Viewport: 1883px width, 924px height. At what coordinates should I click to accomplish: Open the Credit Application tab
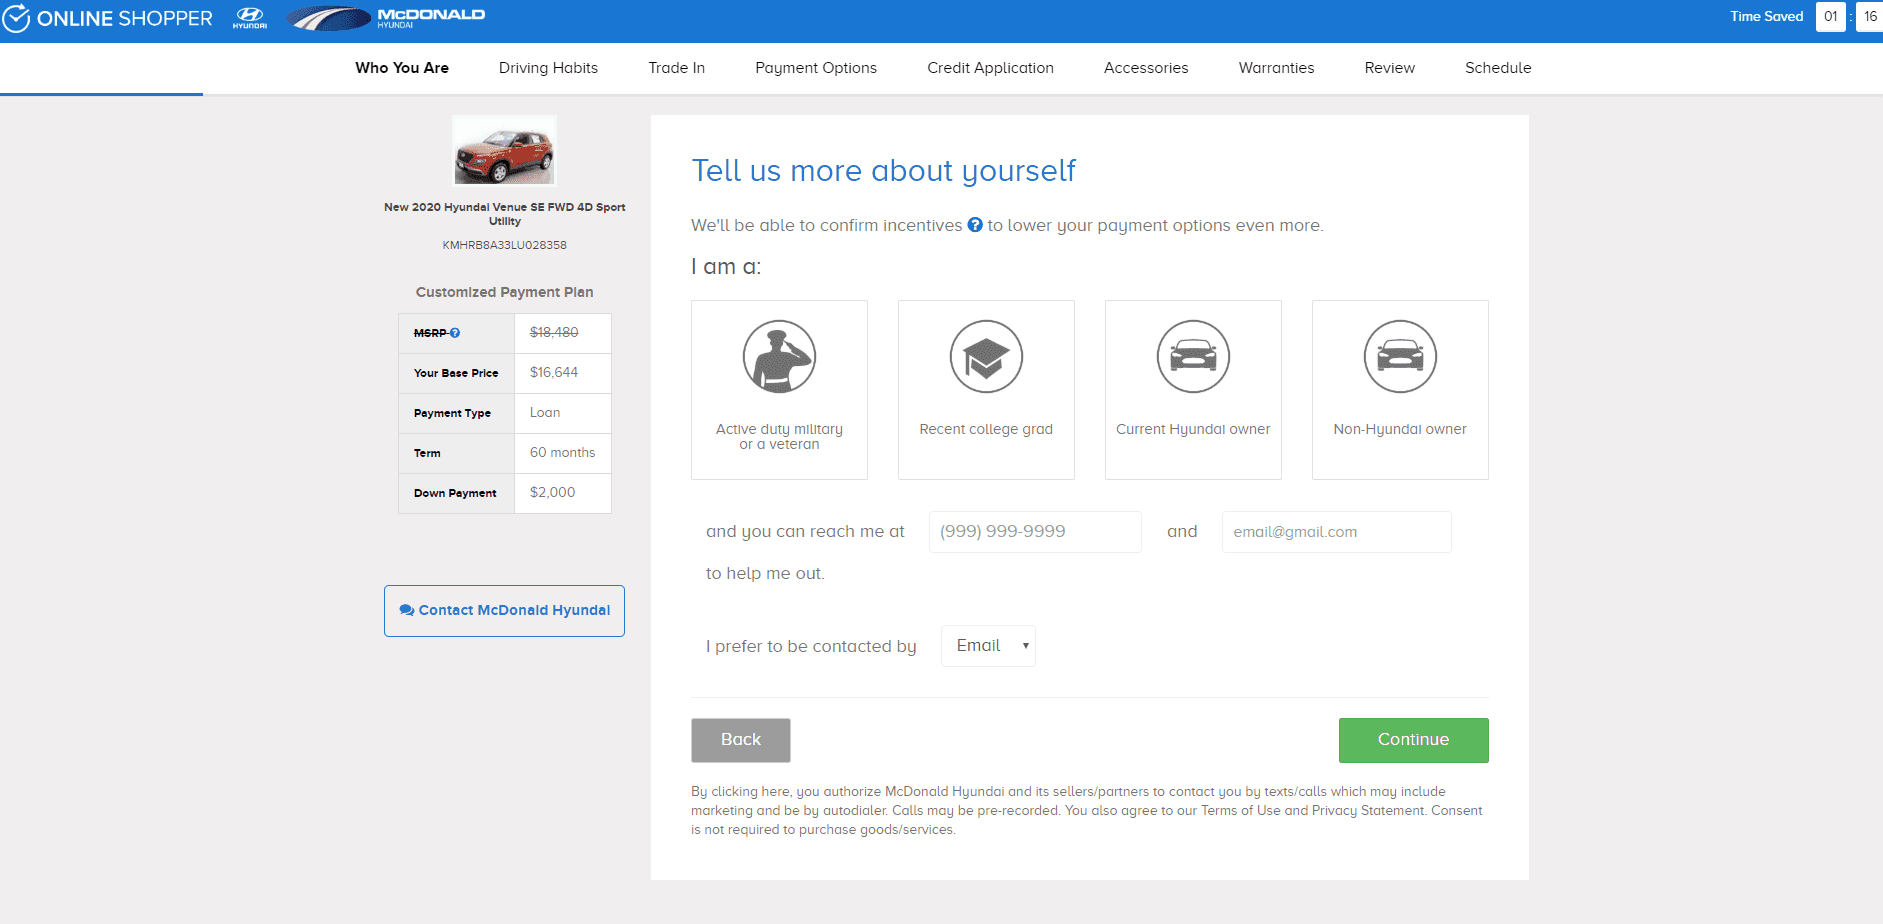[990, 68]
